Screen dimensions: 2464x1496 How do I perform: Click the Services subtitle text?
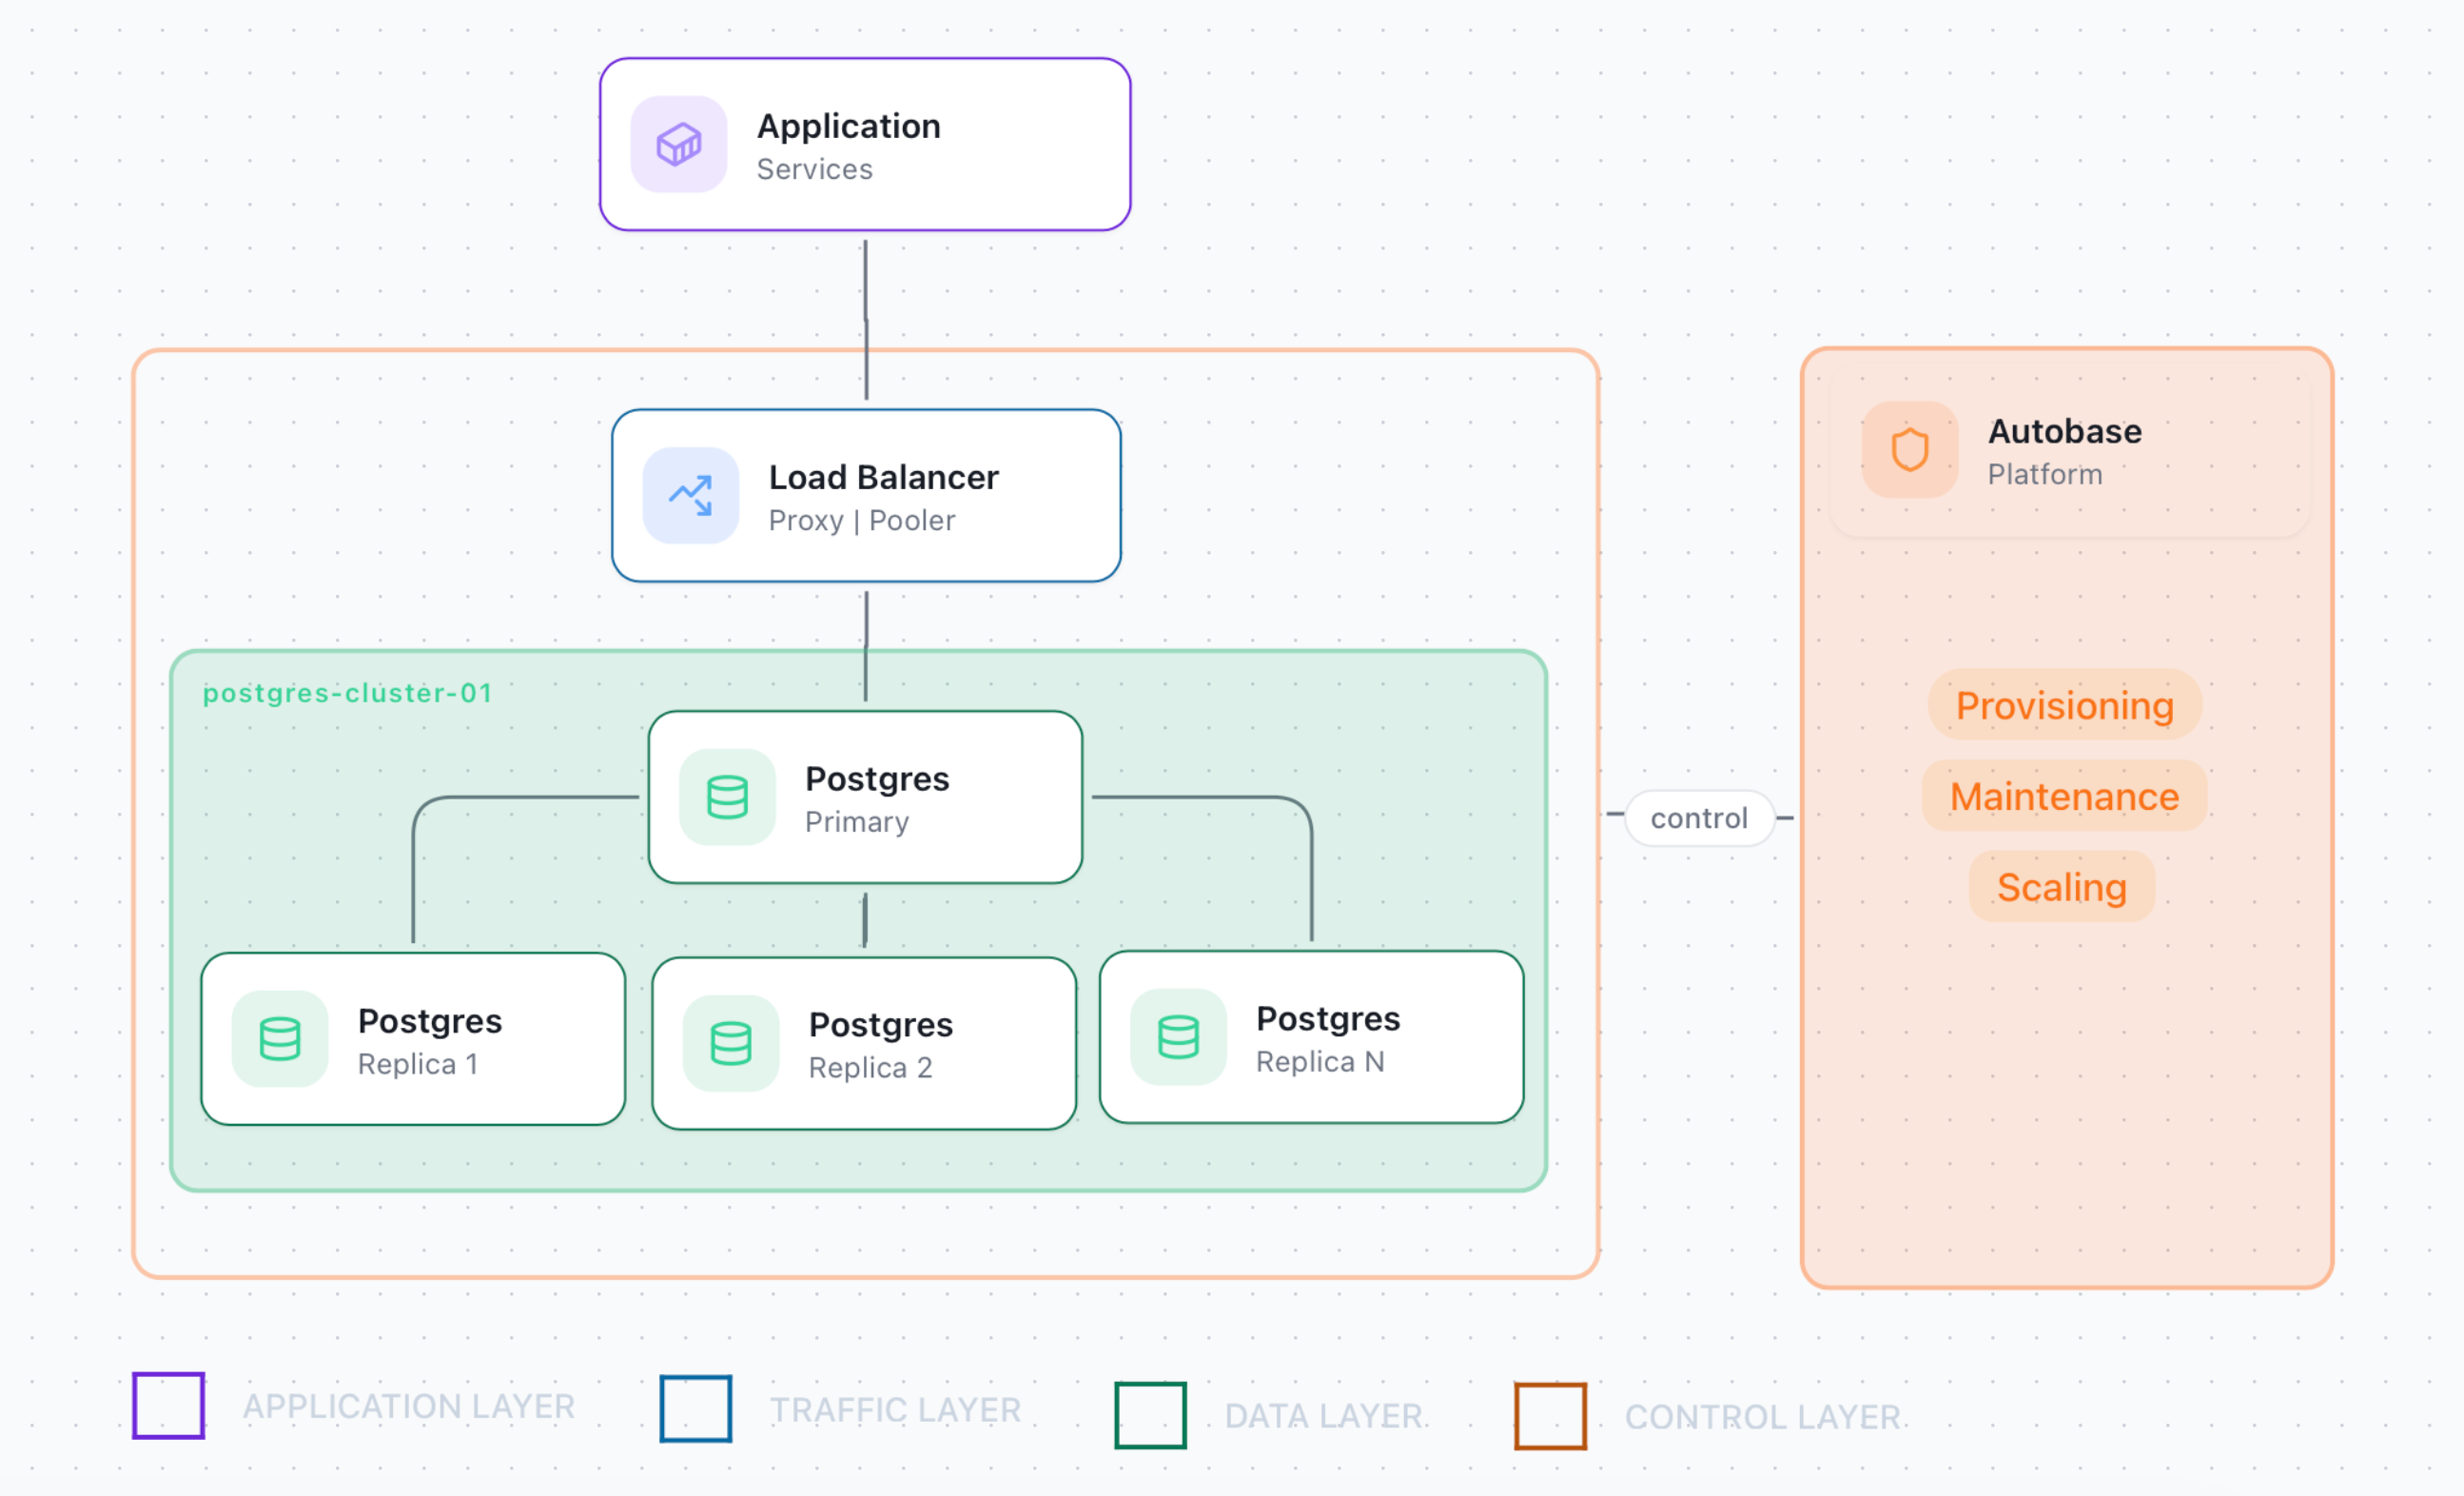[814, 169]
